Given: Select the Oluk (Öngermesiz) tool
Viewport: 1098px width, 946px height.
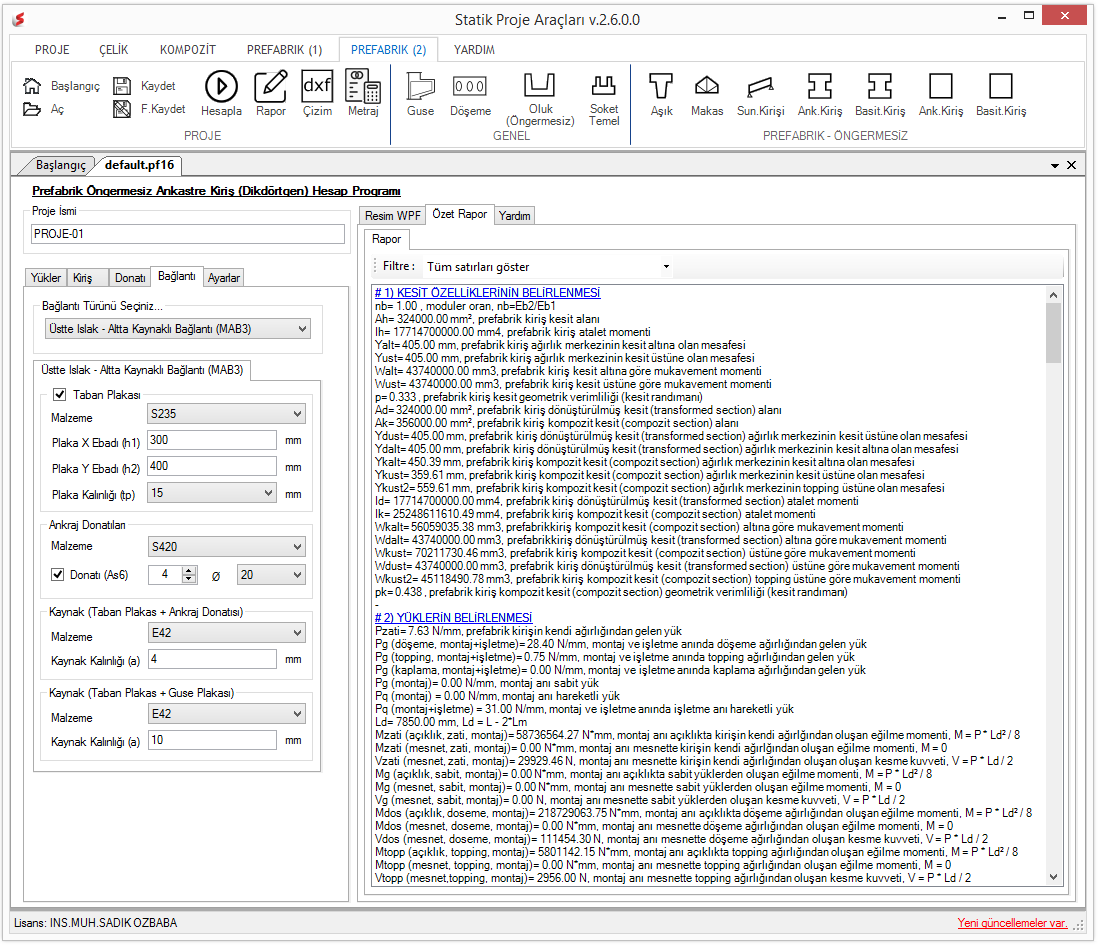Looking at the screenshot, I should click(x=540, y=99).
